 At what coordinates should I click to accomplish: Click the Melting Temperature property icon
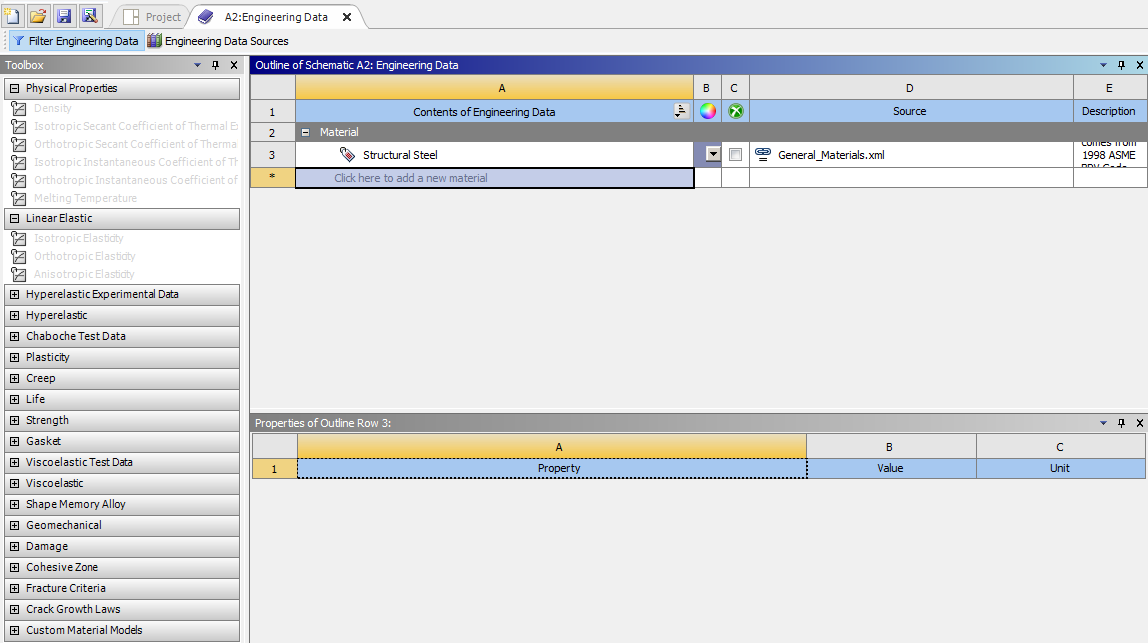pos(19,198)
